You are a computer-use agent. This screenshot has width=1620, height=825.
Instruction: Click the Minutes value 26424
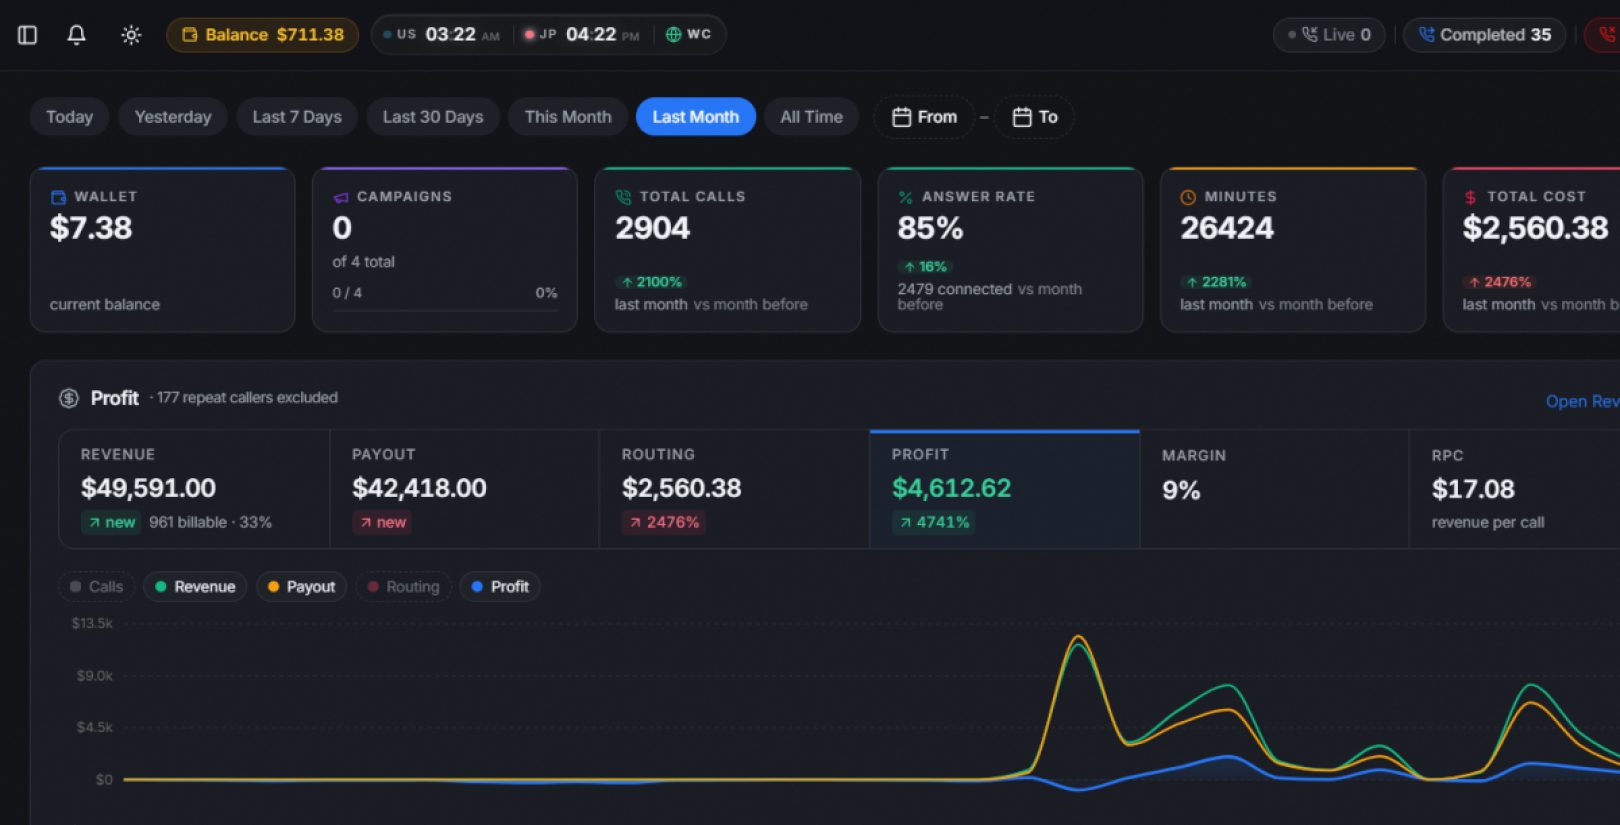(x=1227, y=228)
